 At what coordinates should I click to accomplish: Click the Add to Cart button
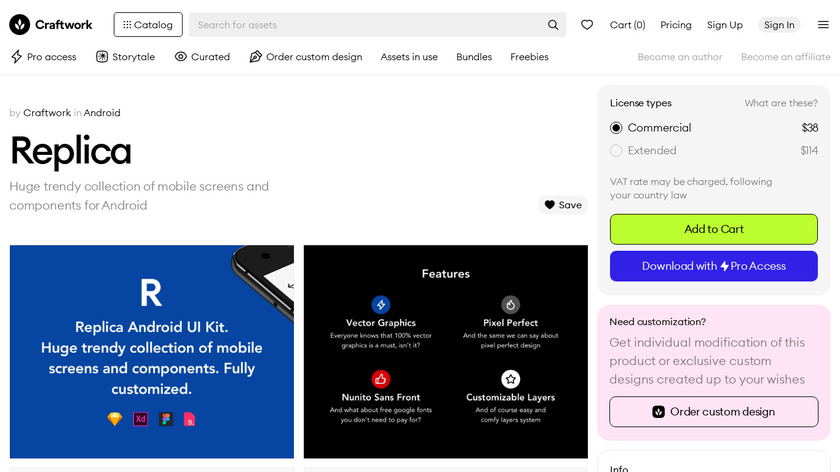[714, 229]
